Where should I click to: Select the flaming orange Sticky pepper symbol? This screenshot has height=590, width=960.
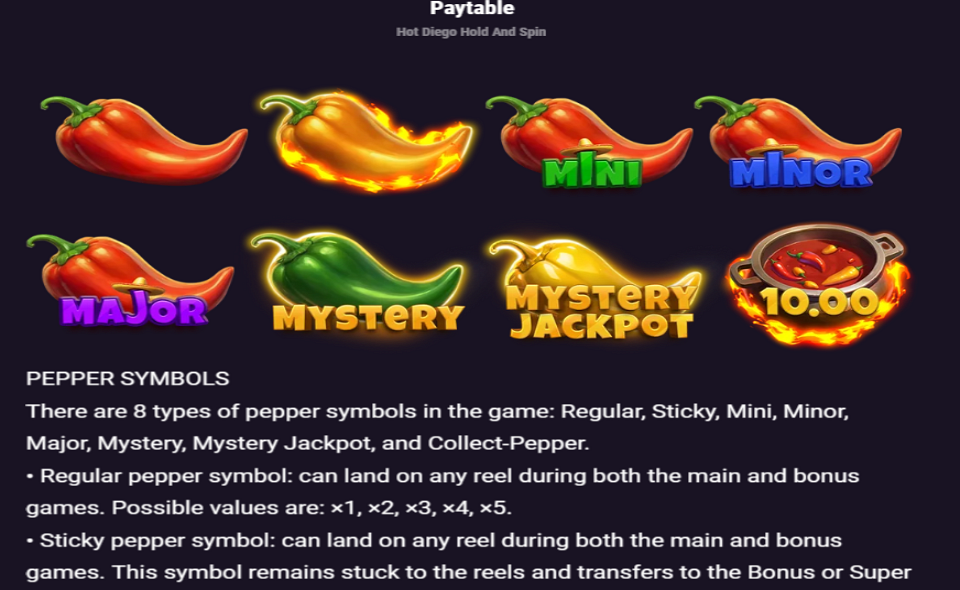366,141
